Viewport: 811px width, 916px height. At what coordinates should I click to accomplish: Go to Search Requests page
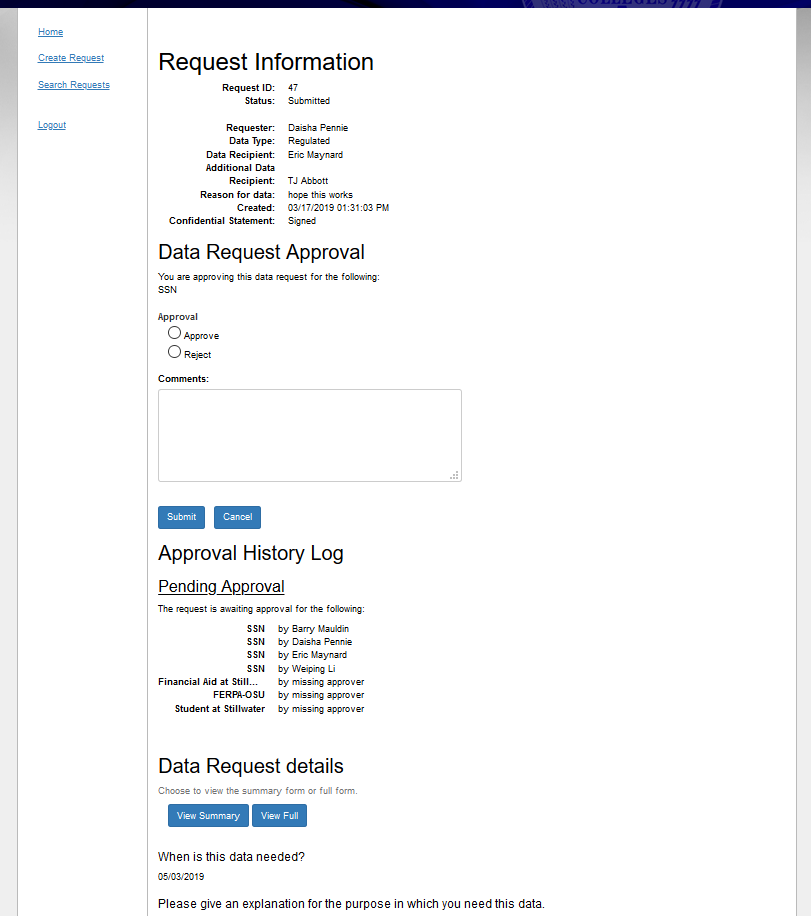(x=74, y=85)
